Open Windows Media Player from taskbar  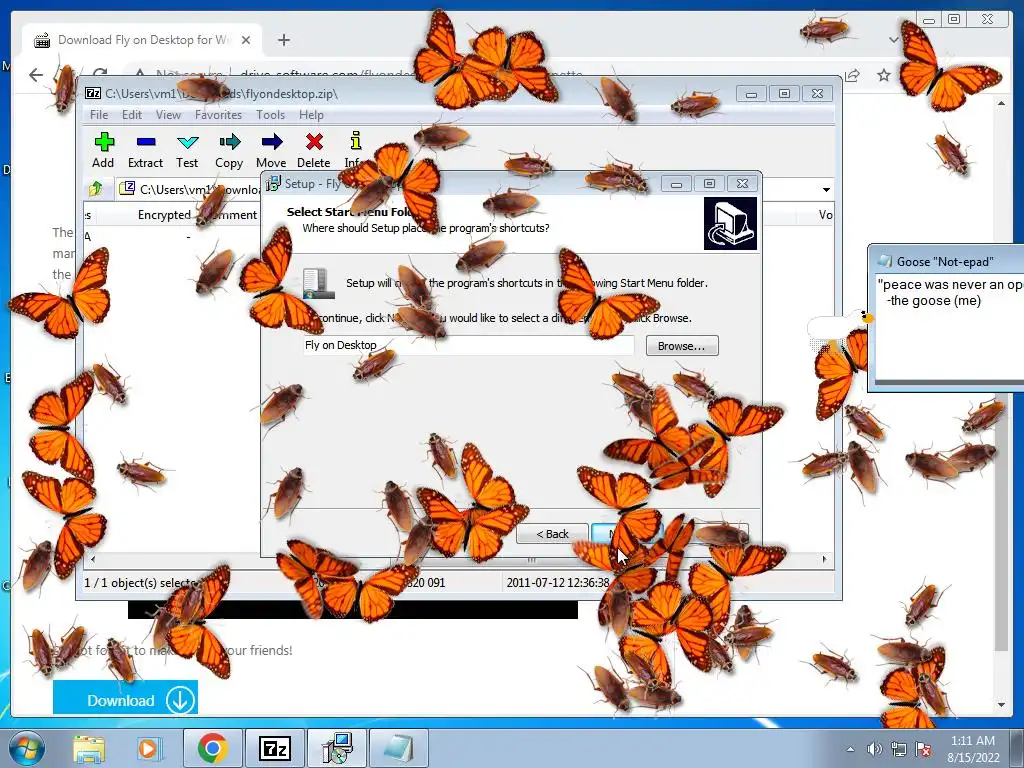pyautogui.click(x=148, y=748)
